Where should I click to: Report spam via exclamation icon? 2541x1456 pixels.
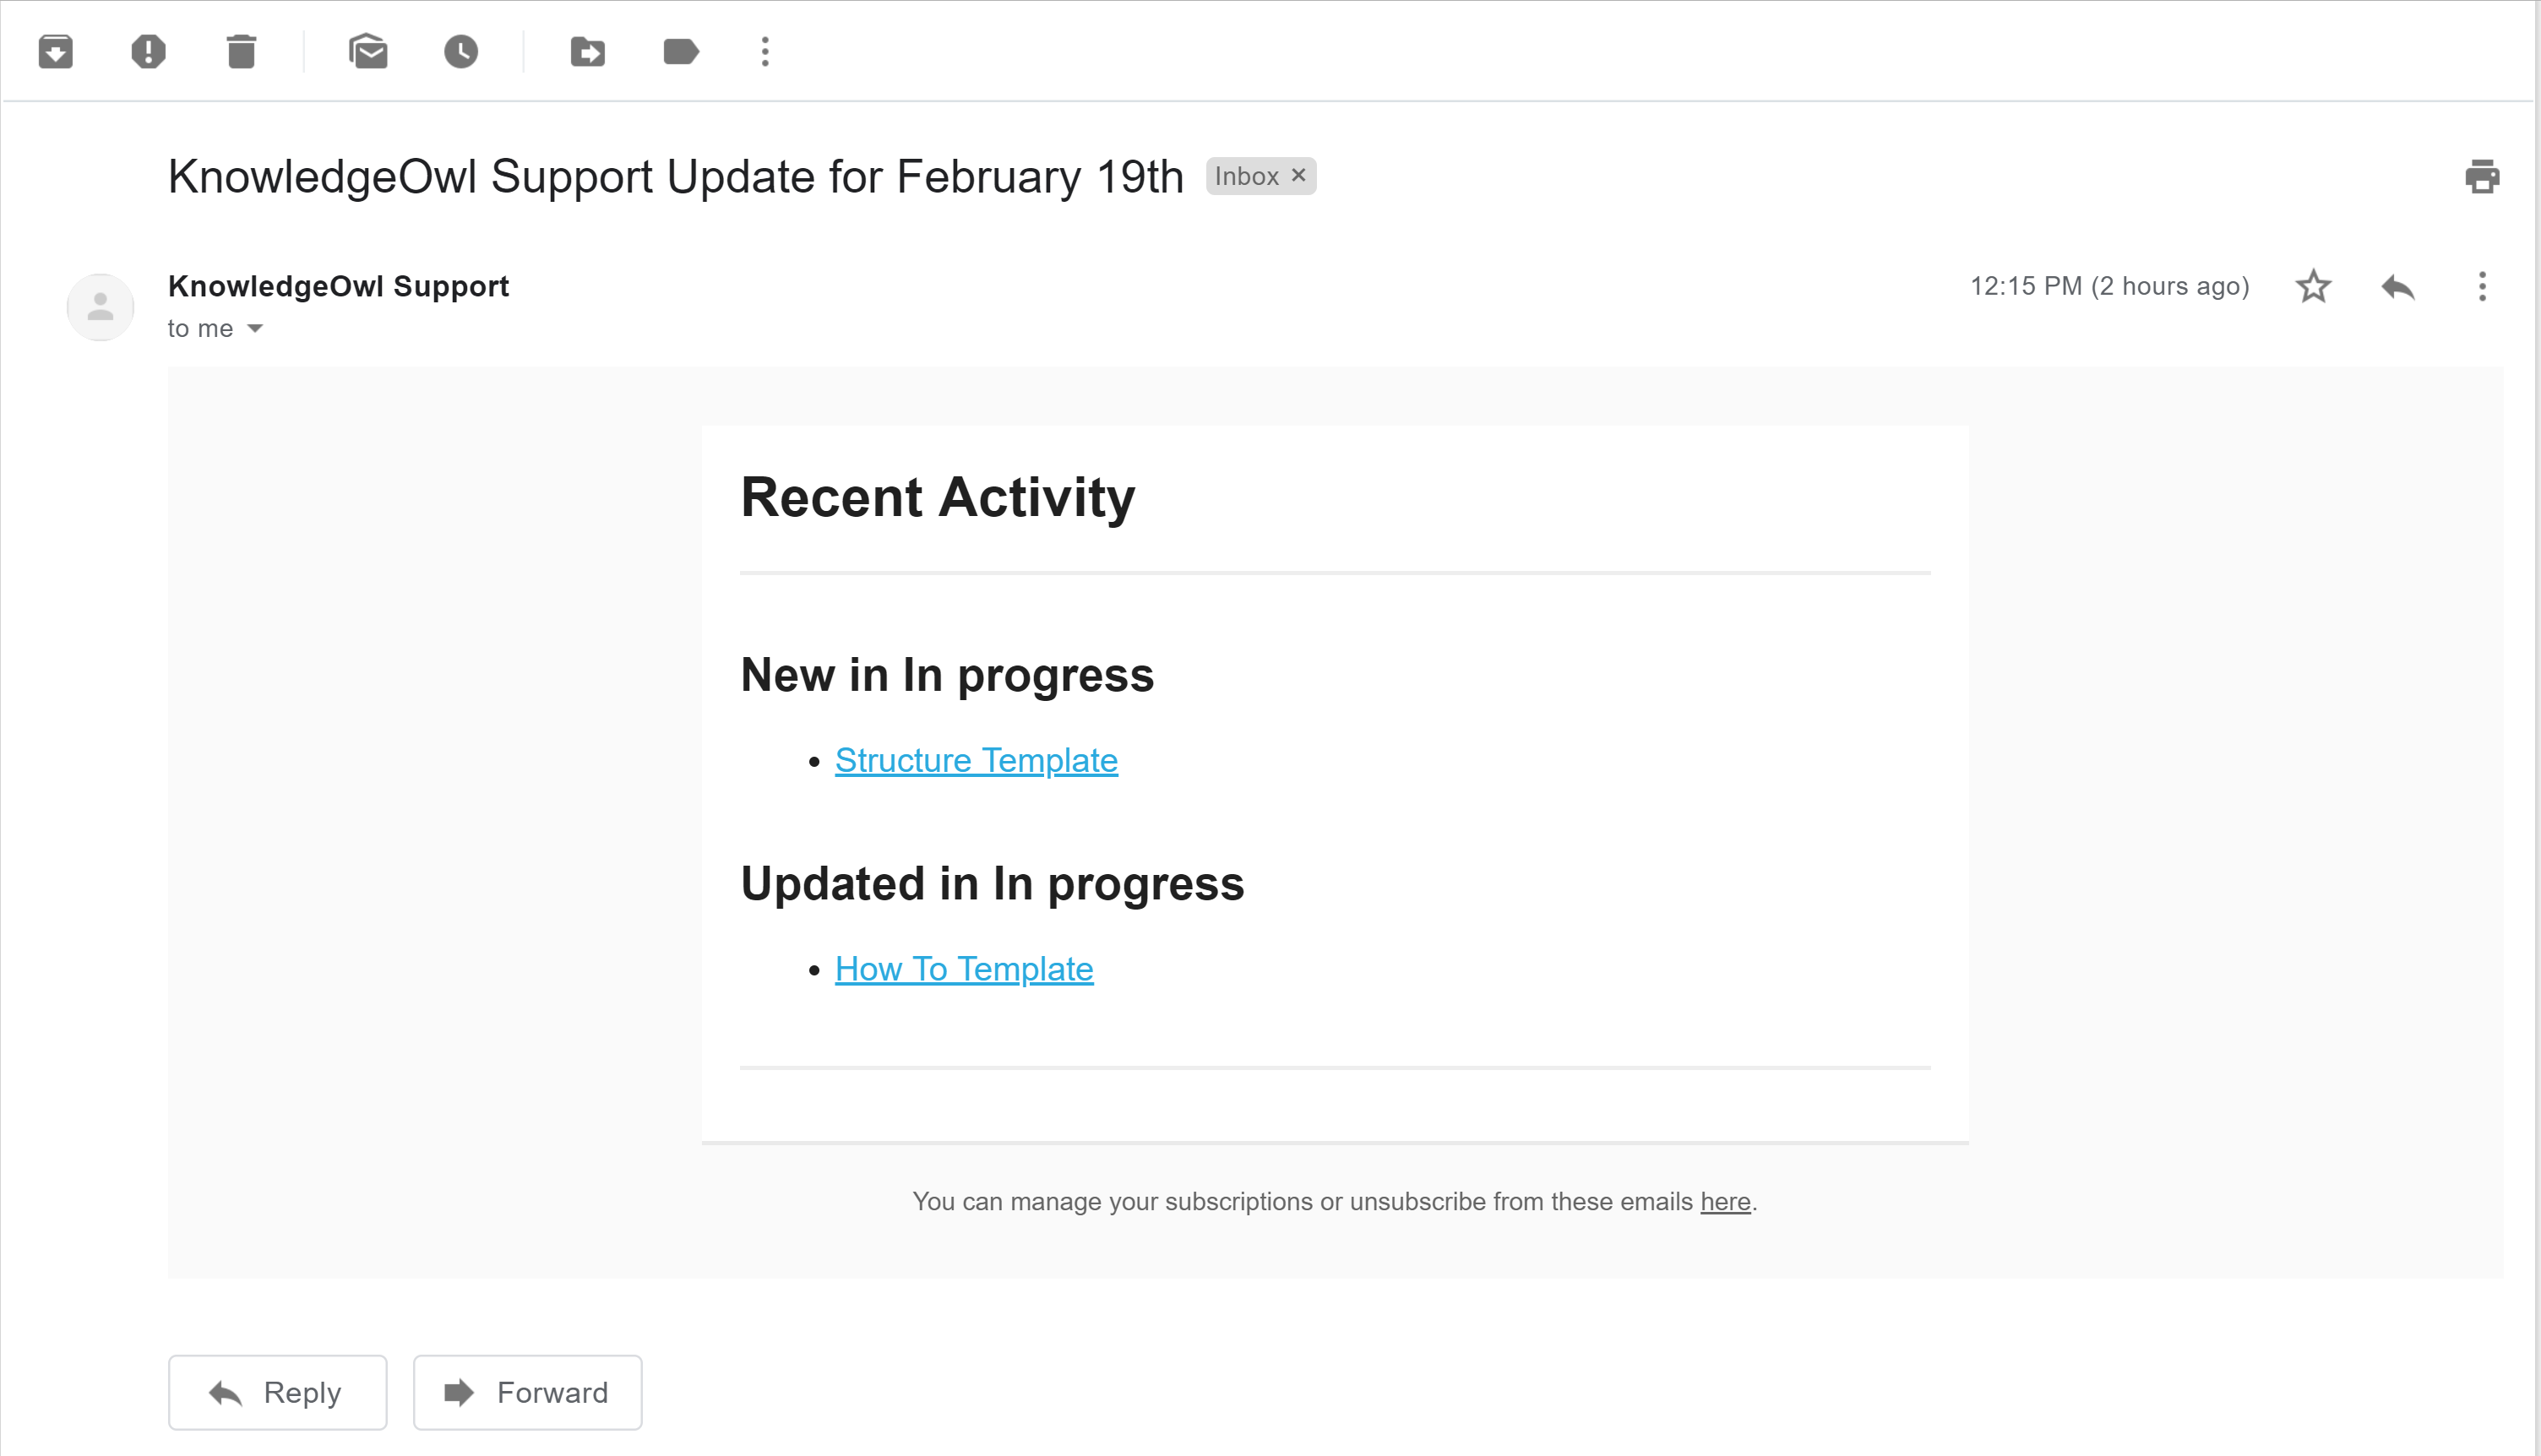click(148, 51)
